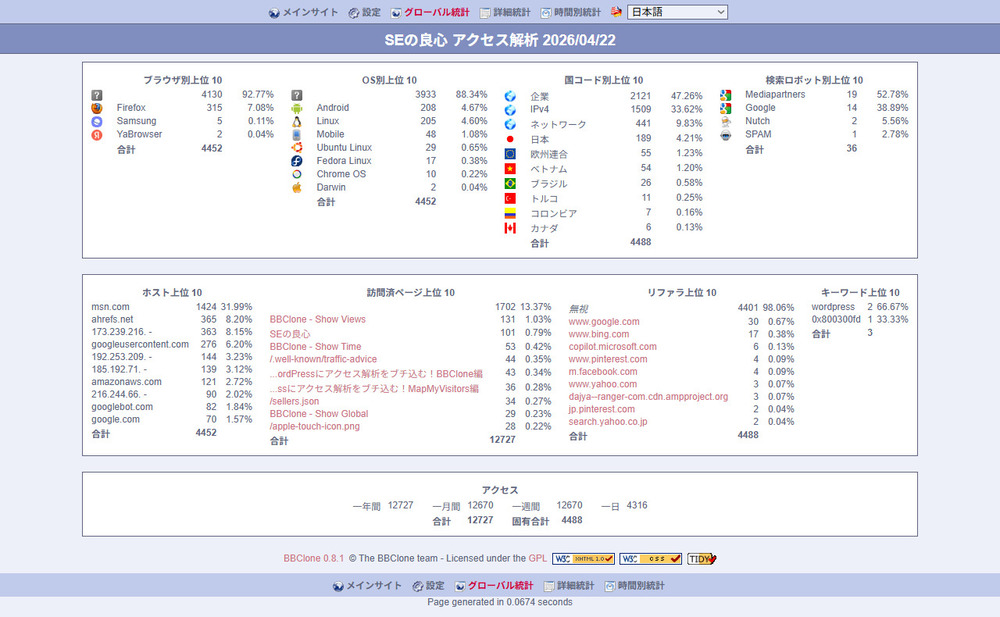
Task: Open the BBClone - Show Views page link
Action: point(317,320)
